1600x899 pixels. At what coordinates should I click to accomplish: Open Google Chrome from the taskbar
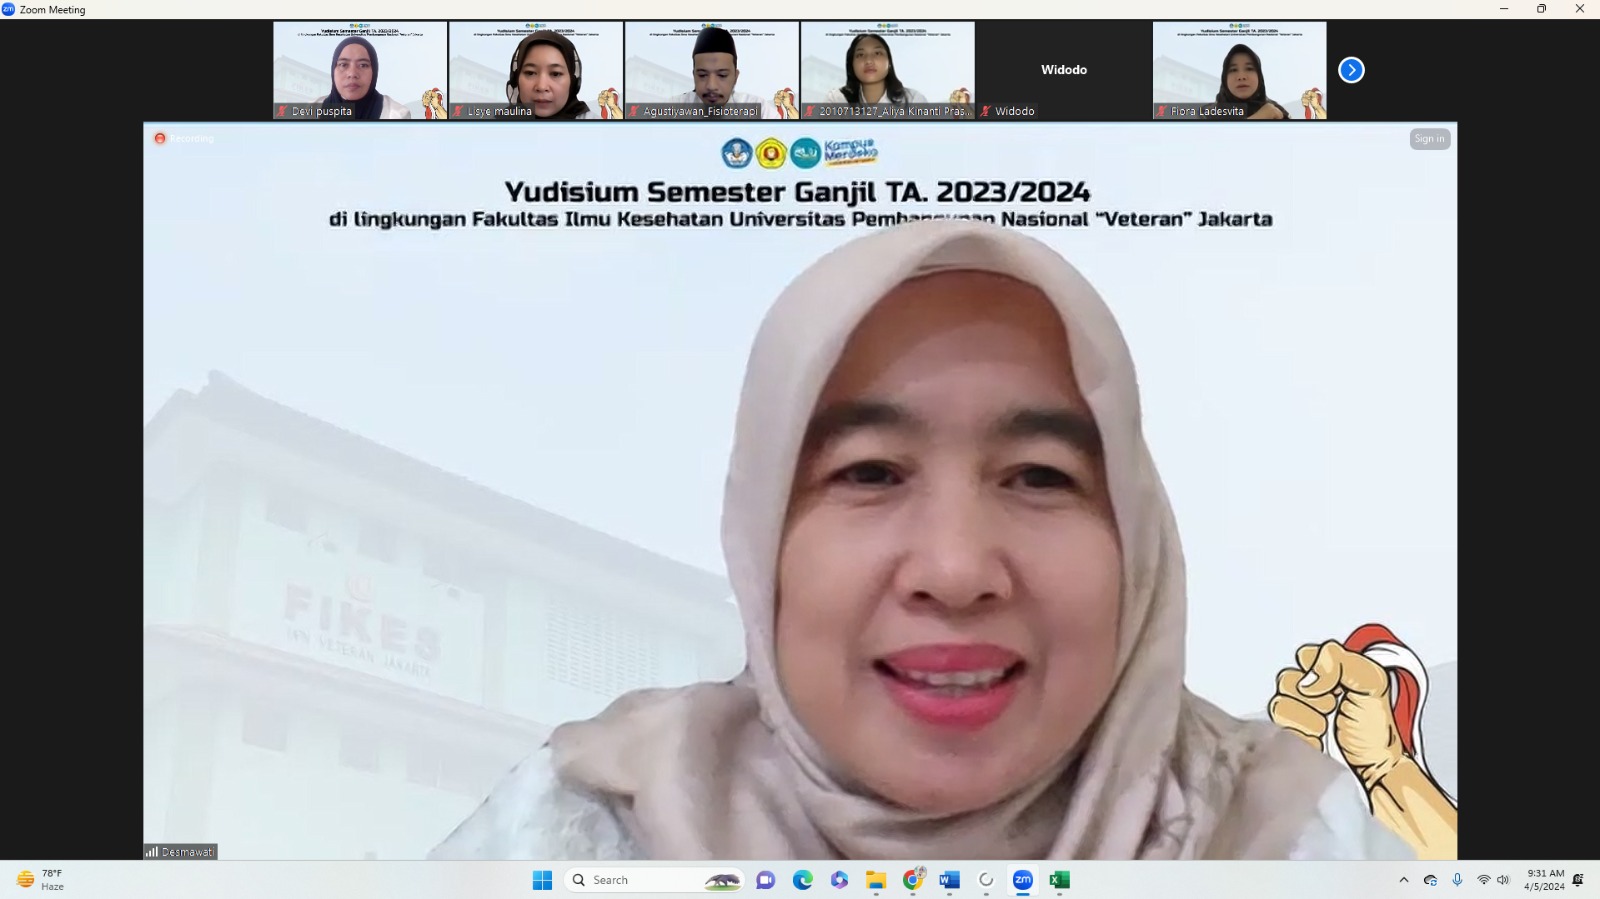tap(913, 880)
